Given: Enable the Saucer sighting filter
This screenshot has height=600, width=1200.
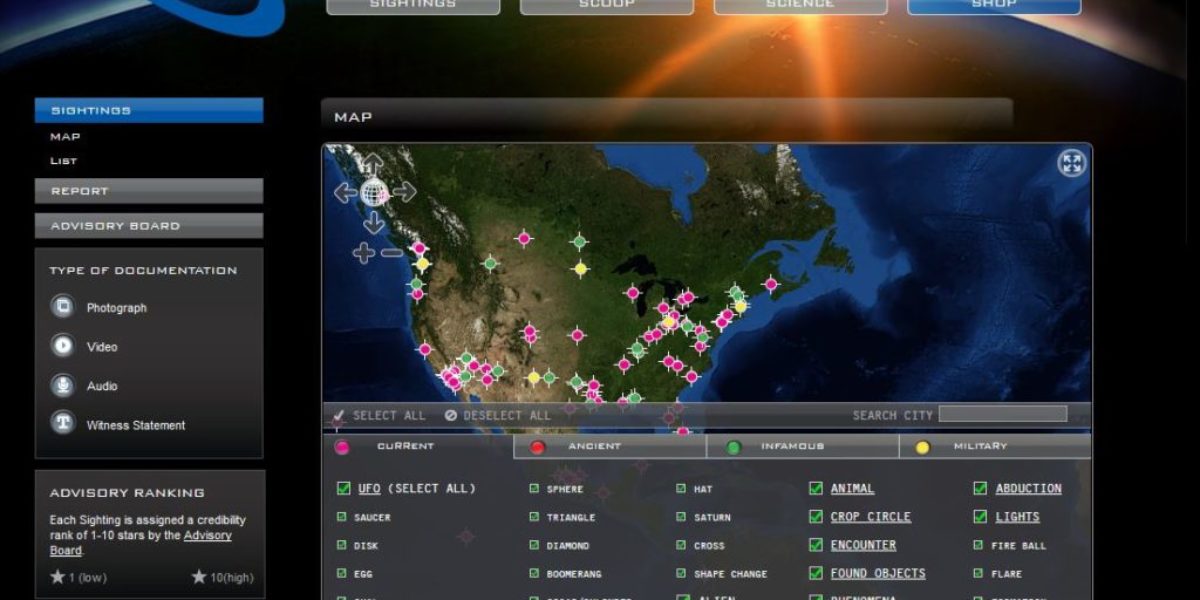Looking at the screenshot, I should (340, 517).
